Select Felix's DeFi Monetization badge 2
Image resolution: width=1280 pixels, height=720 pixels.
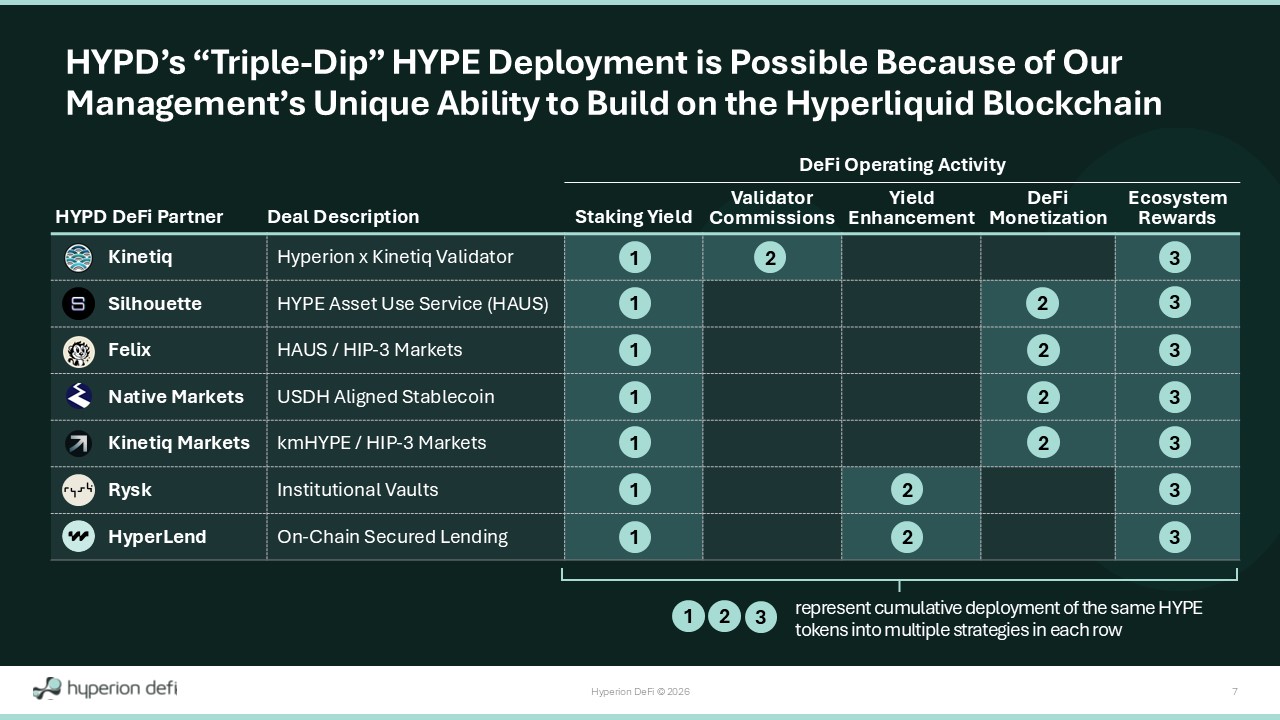[x=1043, y=350]
